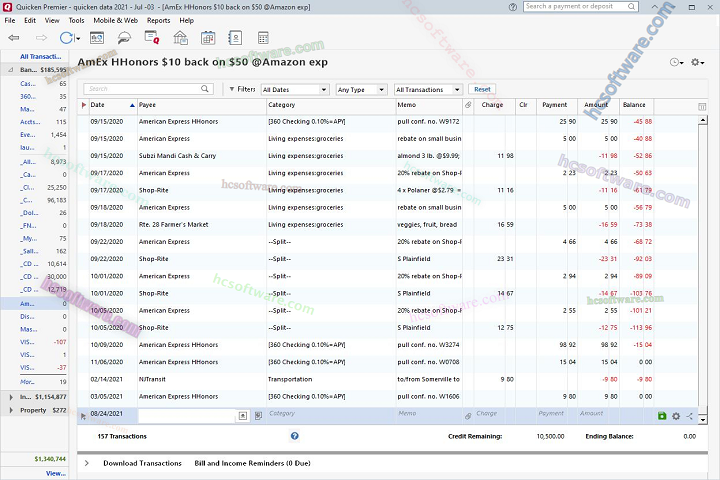Open the payee list icon in the new transaction row
The image size is (720, 480).
[x=243, y=416]
